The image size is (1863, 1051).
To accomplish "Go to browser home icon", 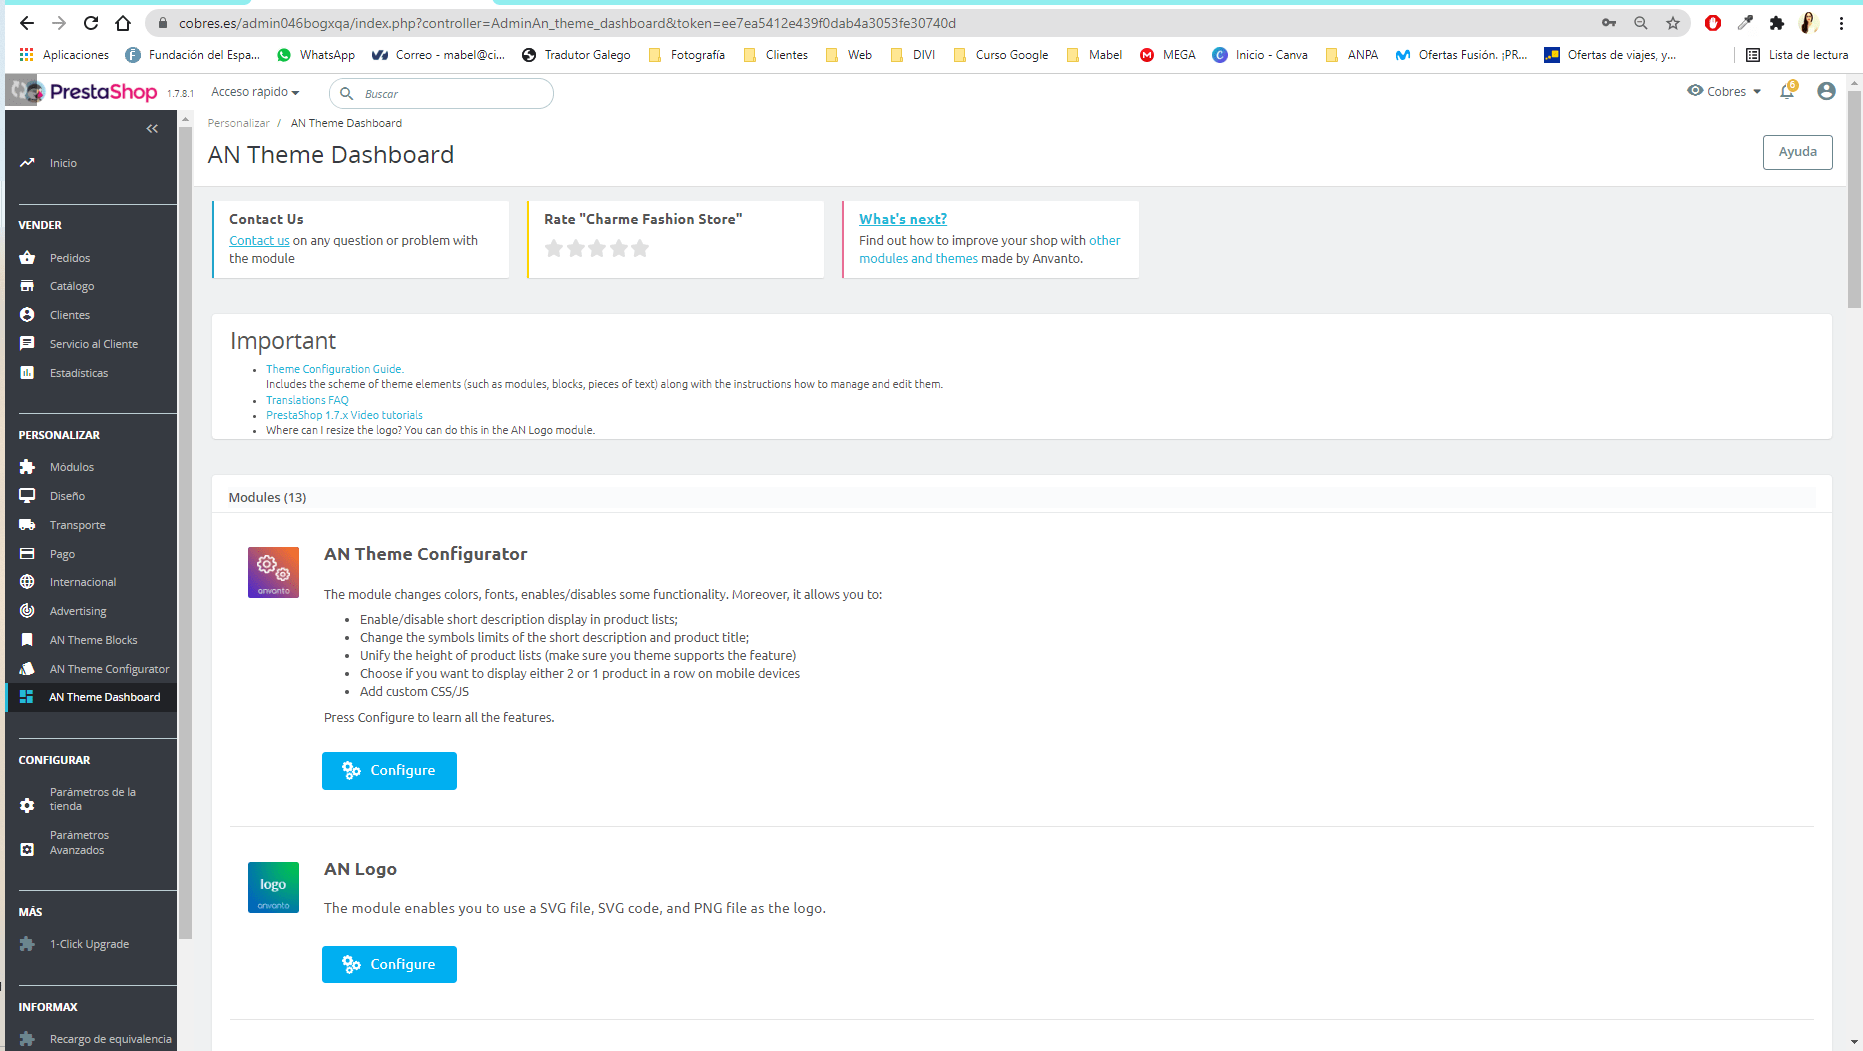I will (x=123, y=23).
